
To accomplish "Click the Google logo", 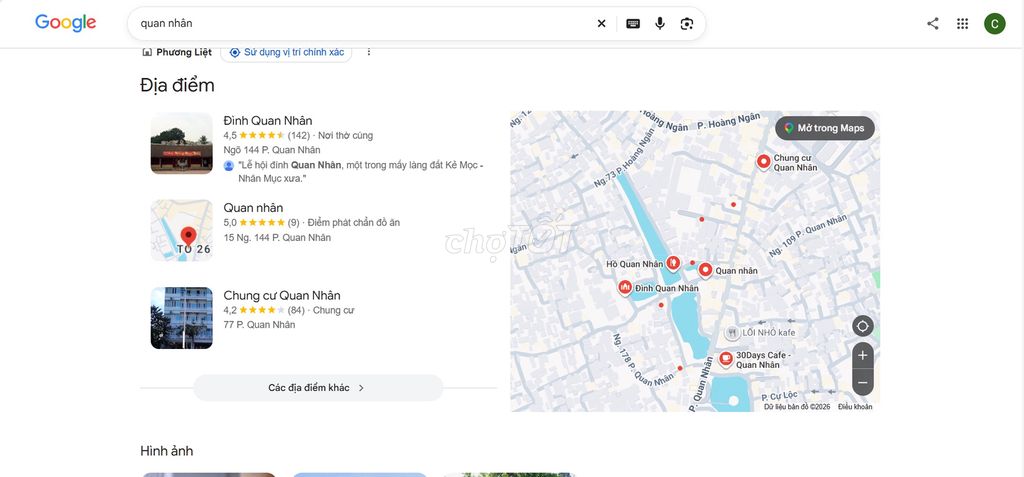I will click(65, 23).
